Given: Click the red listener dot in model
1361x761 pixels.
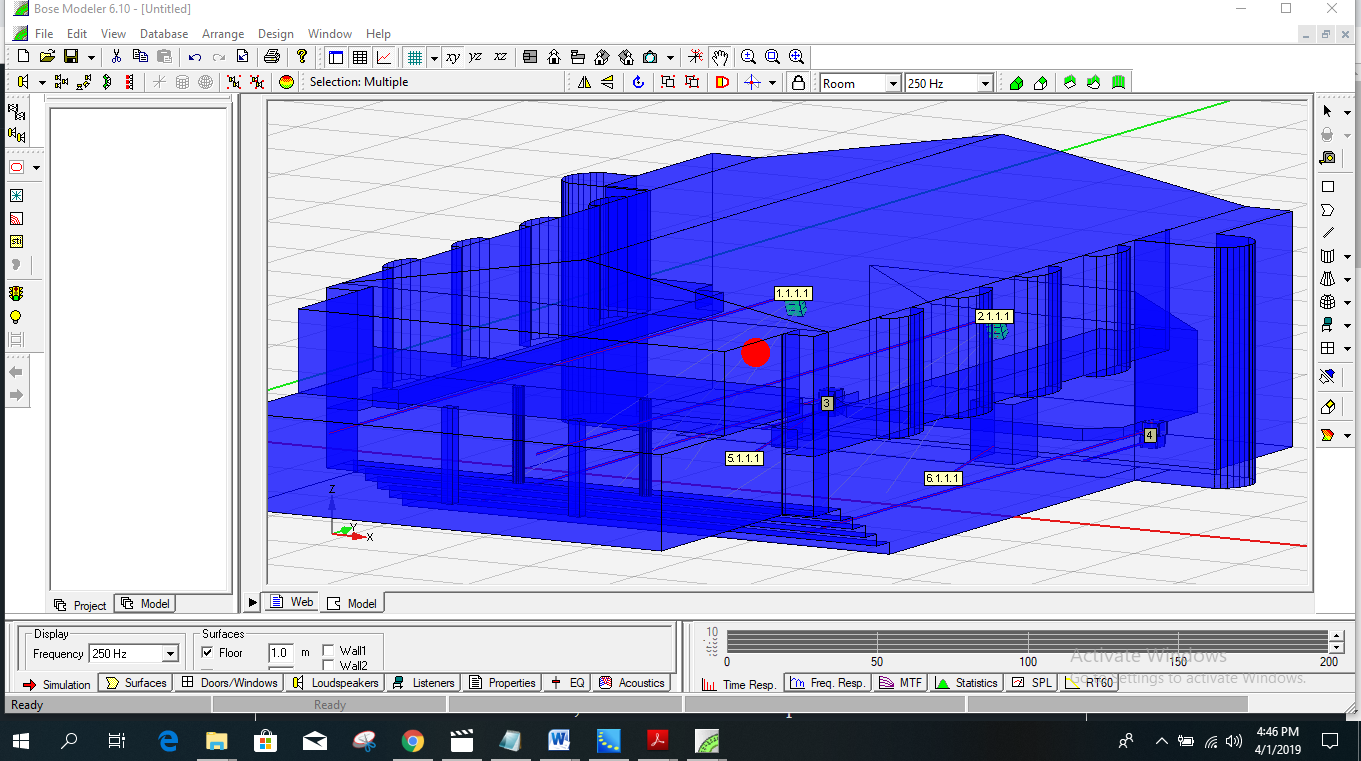Looking at the screenshot, I should [x=755, y=352].
